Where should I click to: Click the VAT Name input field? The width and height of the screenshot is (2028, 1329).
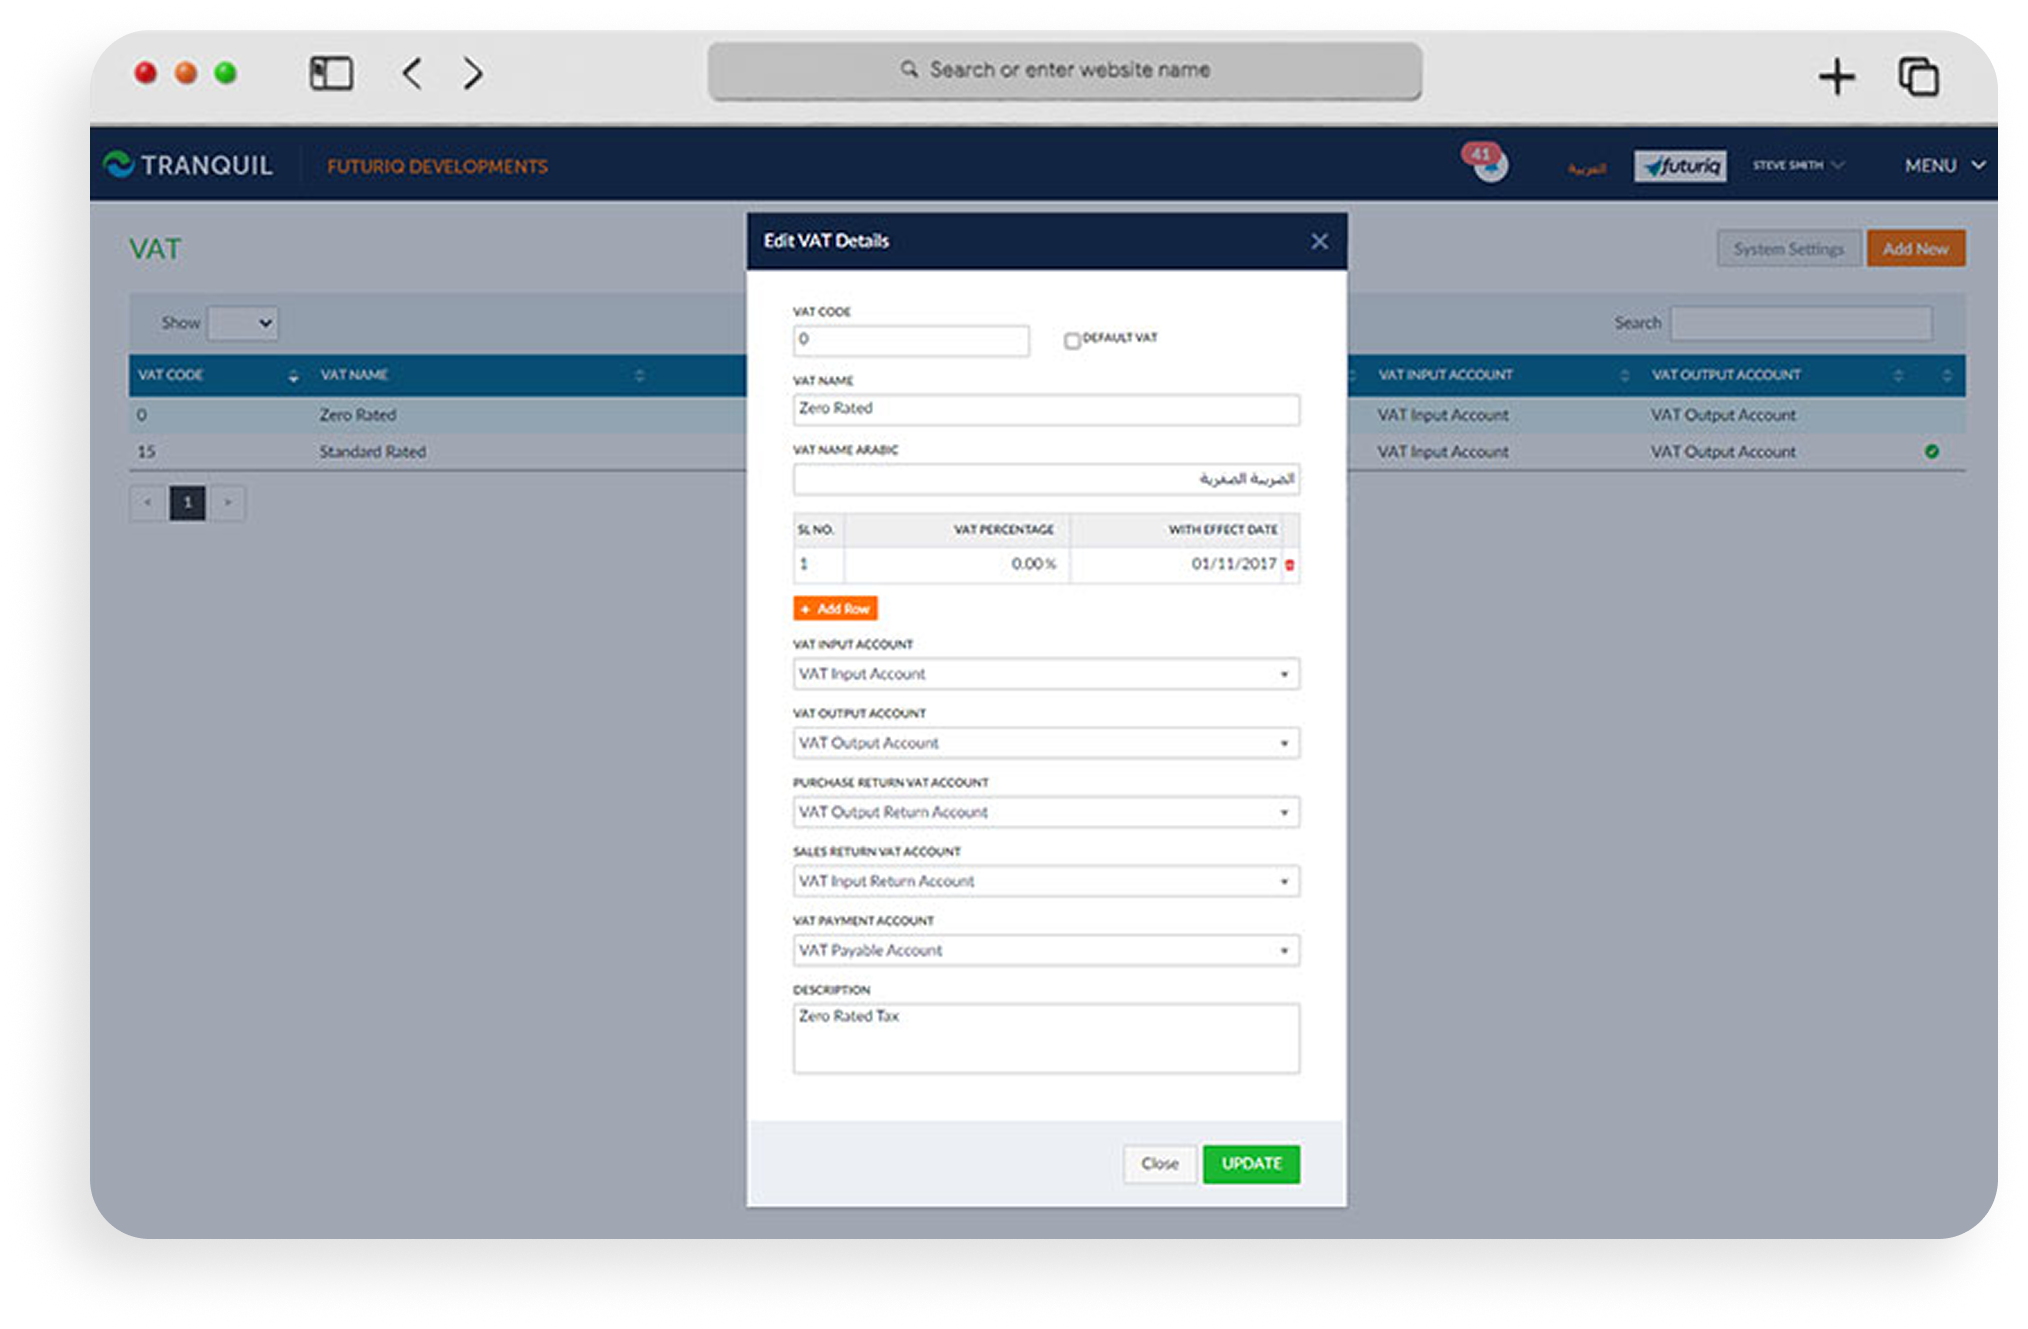click(1046, 409)
